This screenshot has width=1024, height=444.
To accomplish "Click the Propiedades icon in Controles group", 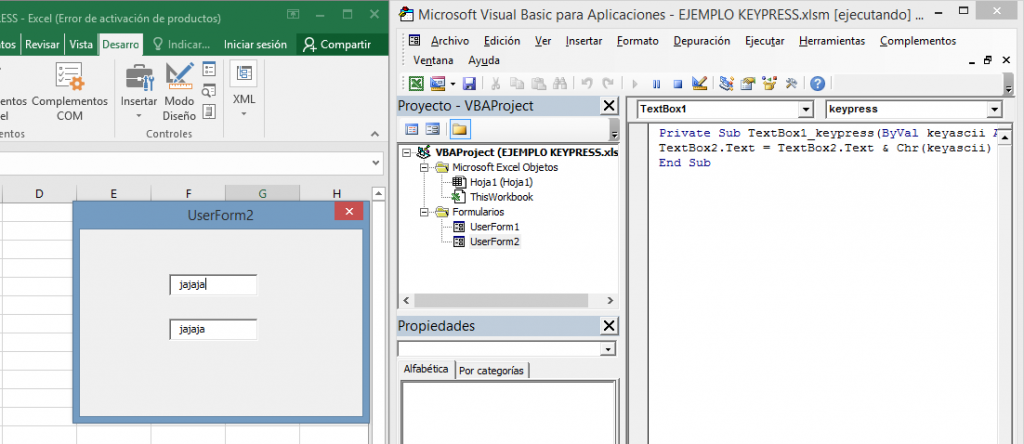I will pos(209,69).
